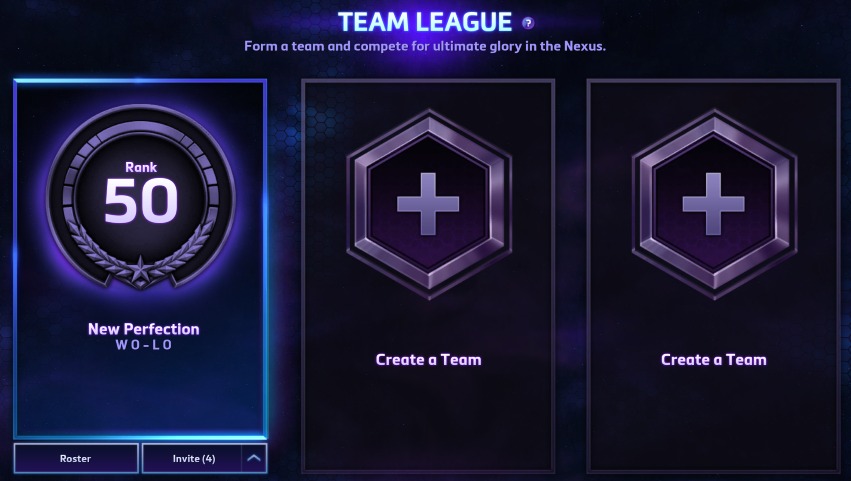
Task: Click the plus sign in the middle team slot
Action: pyautogui.click(x=428, y=204)
